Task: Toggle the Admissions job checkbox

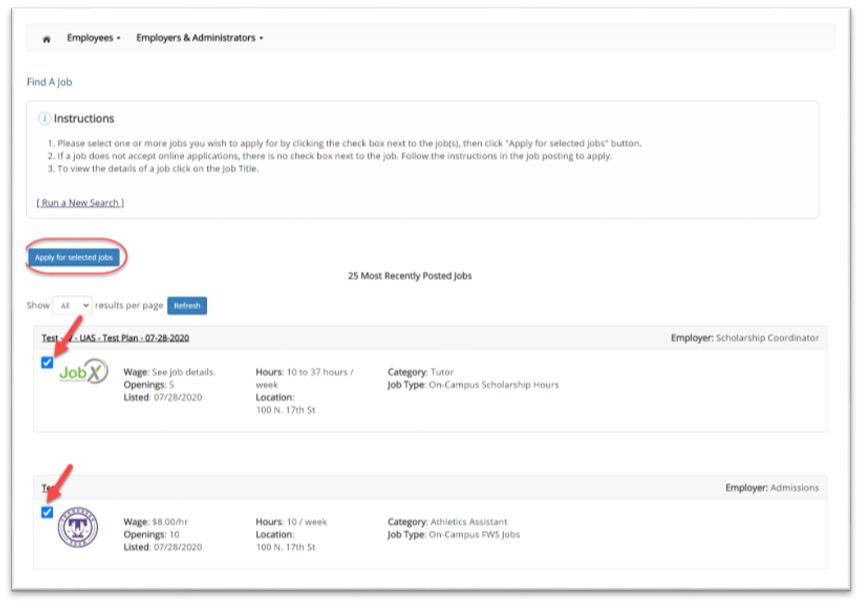Action: [47, 512]
